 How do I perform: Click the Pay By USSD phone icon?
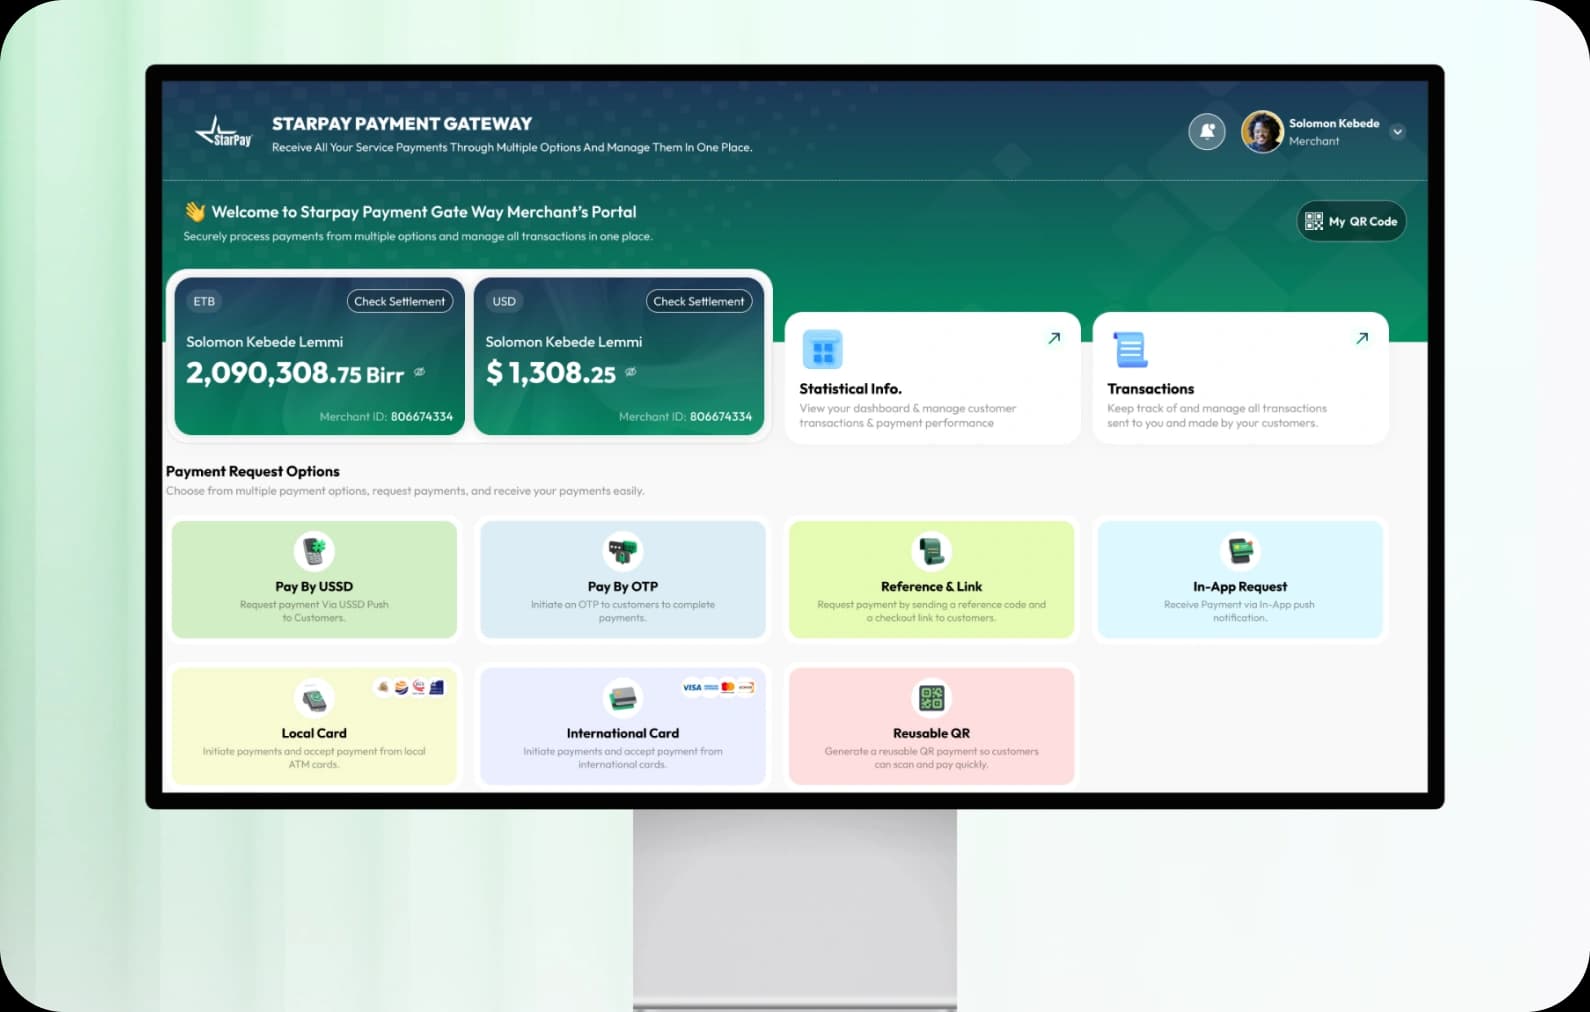[x=314, y=551]
